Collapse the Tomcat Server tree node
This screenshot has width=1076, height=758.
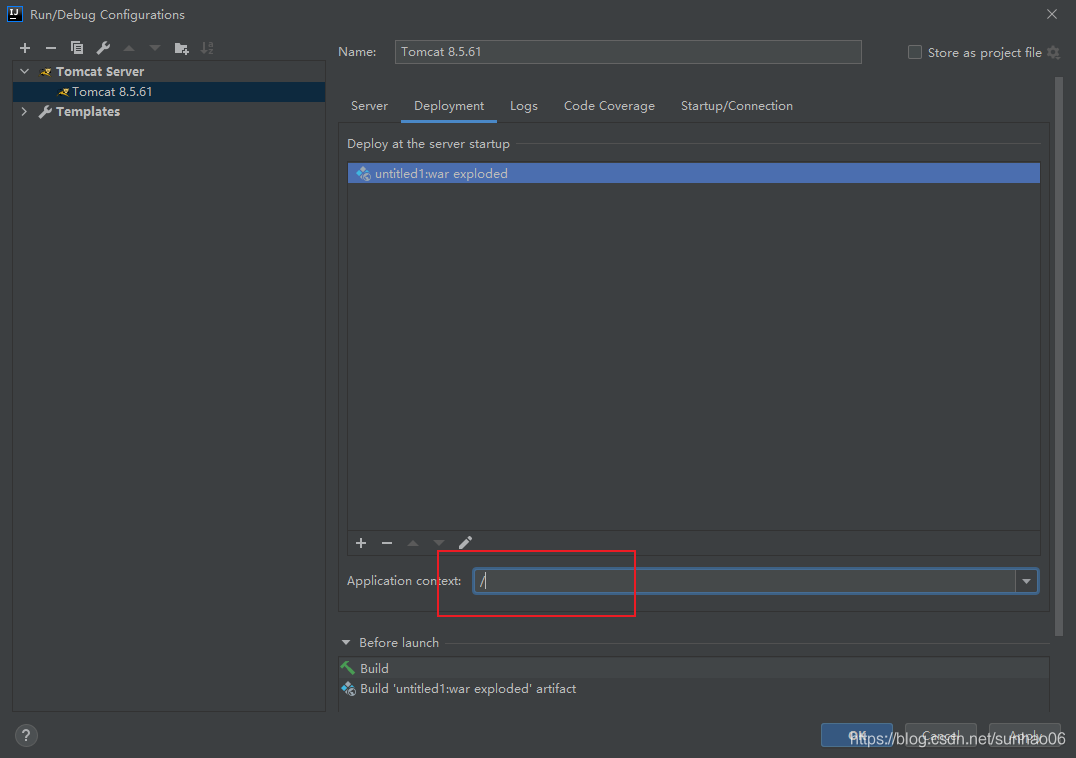[x=25, y=71]
